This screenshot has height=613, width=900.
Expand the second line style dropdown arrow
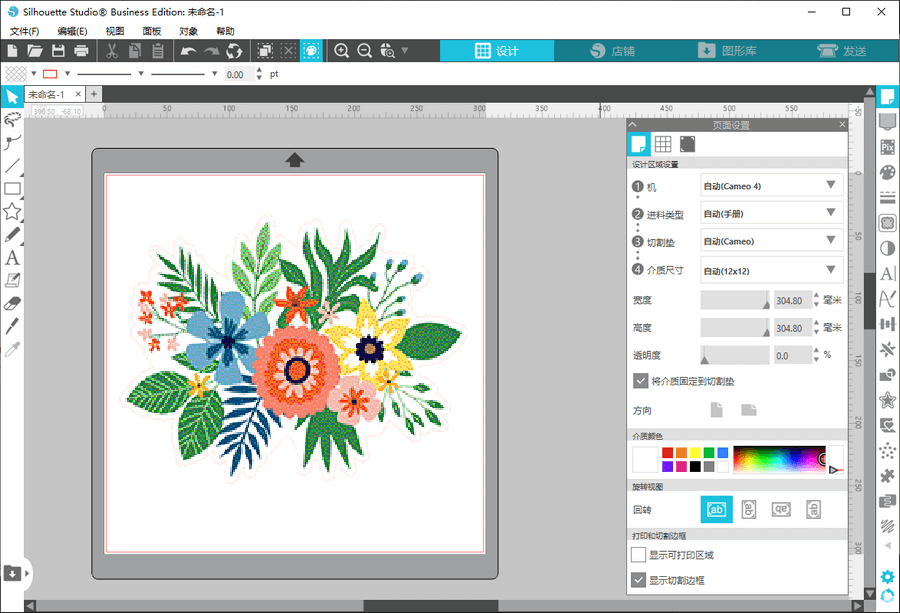[x=214, y=73]
